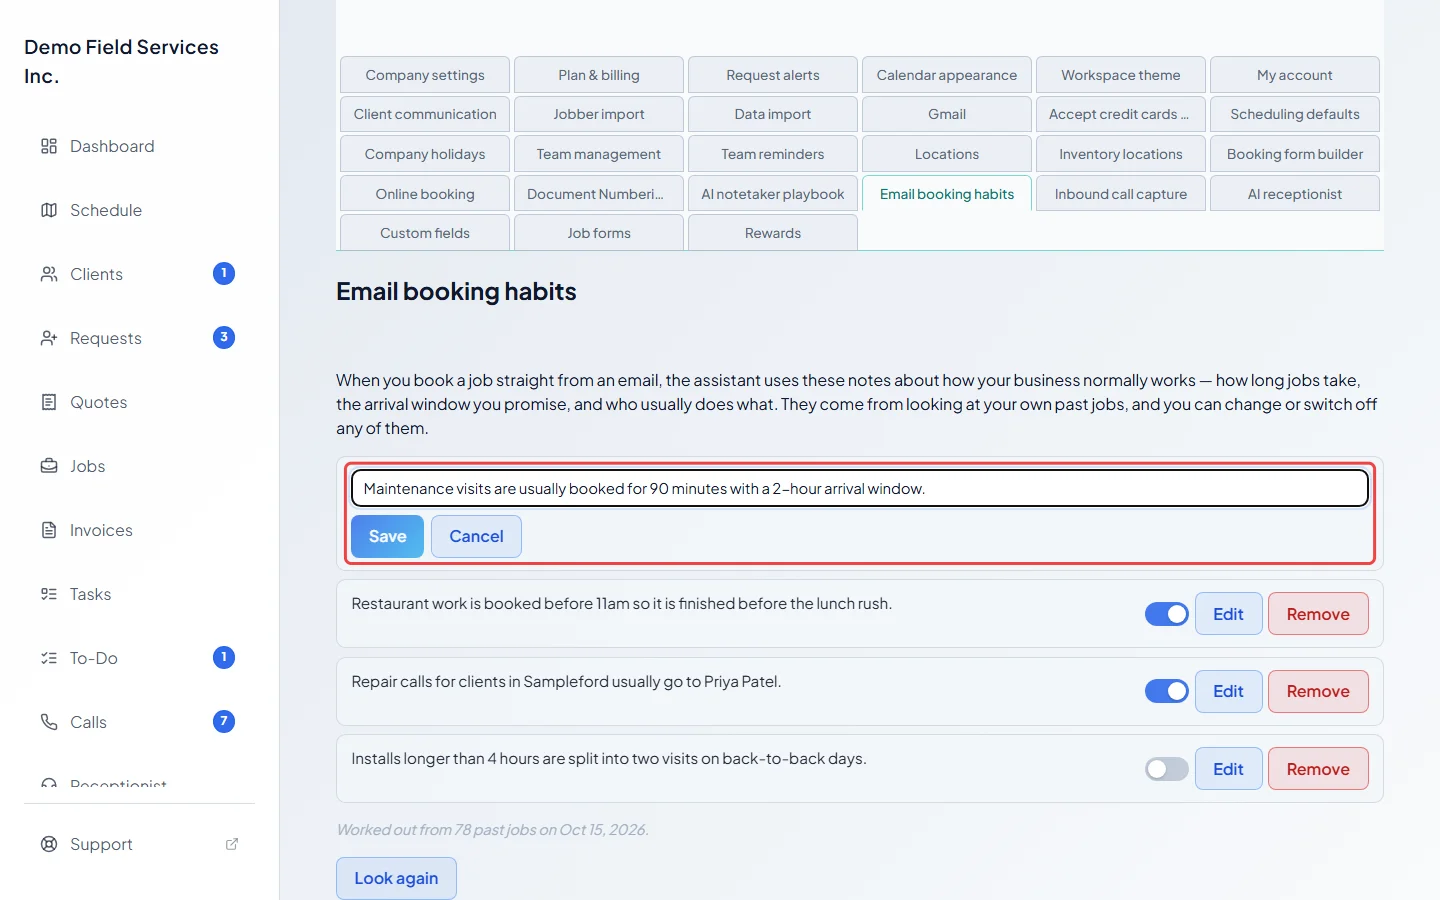
Task: Click the Clients people icon
Action: click(x=49, y=274)
